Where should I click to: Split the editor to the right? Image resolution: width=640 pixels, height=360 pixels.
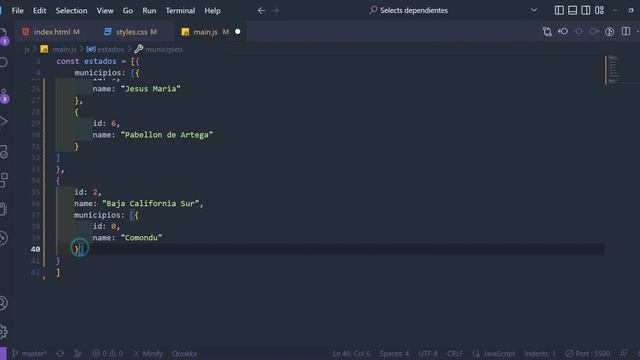[626, 31]
